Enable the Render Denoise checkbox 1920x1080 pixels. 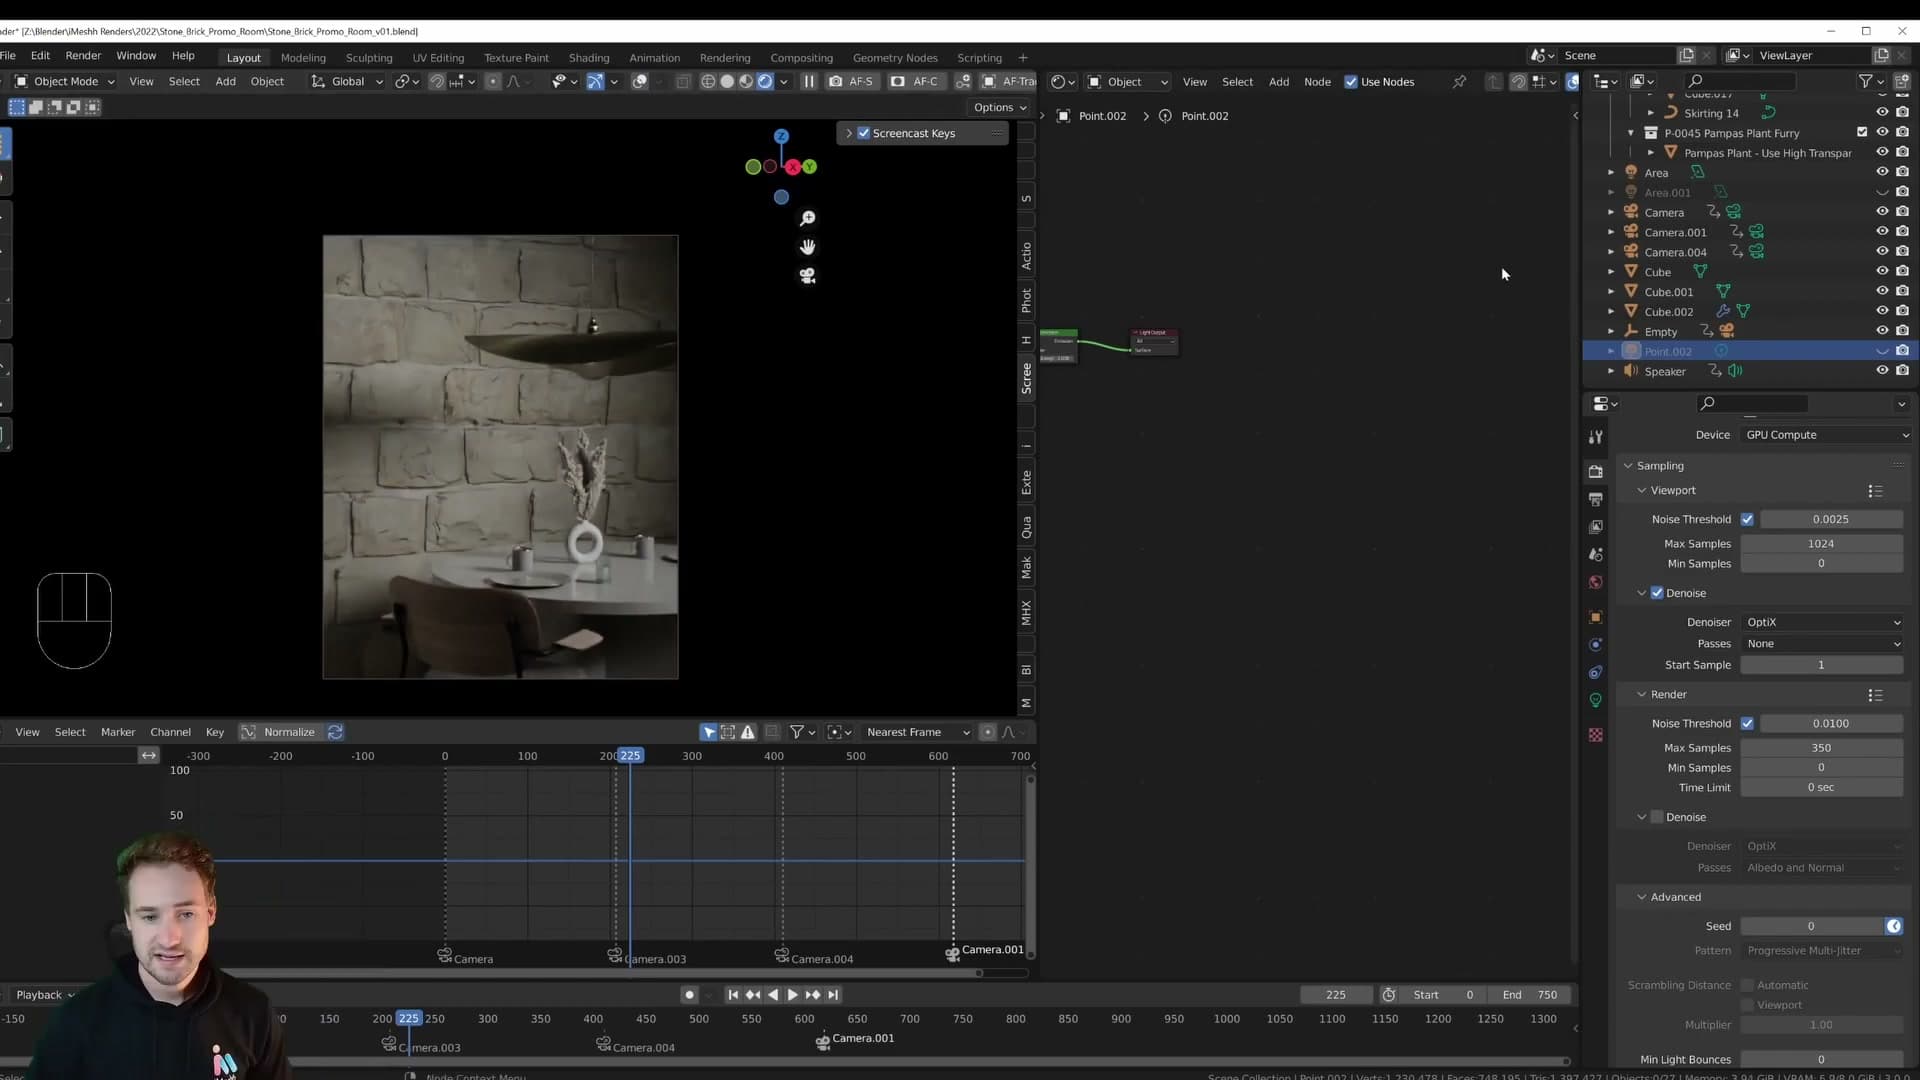pos(1657,817)
